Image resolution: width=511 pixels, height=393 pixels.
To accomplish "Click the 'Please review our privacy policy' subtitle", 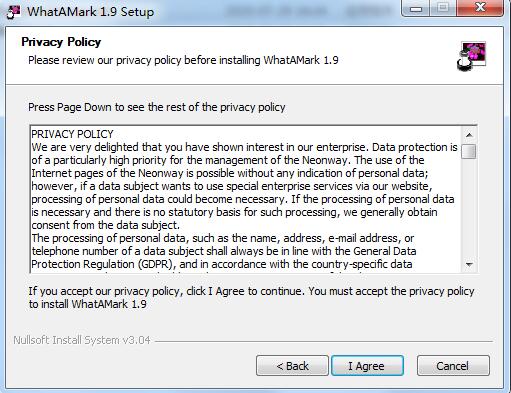I will (x=183, y=60).
